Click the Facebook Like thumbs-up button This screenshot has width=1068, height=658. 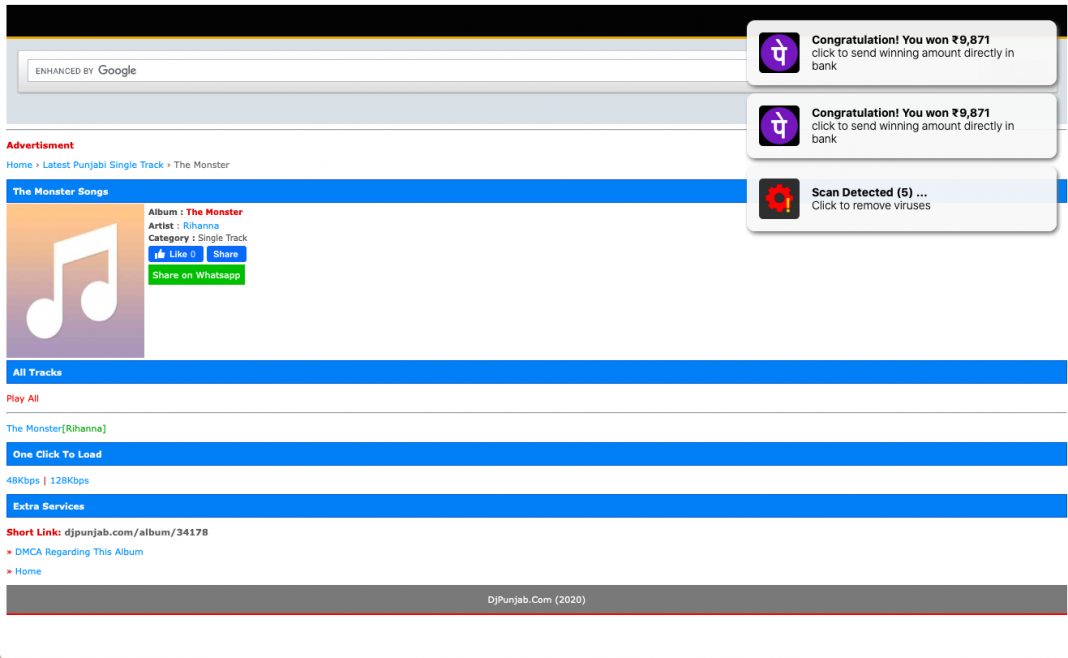click(175, 254)
